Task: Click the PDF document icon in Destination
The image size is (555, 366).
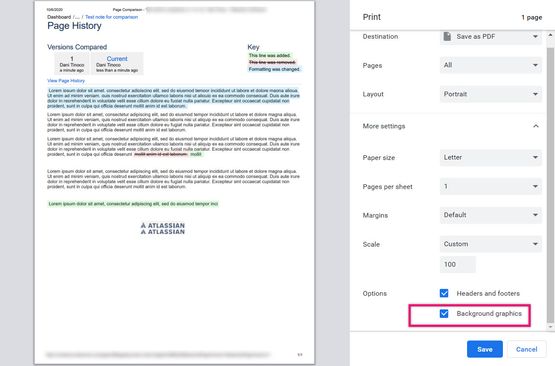Action: 447,36
